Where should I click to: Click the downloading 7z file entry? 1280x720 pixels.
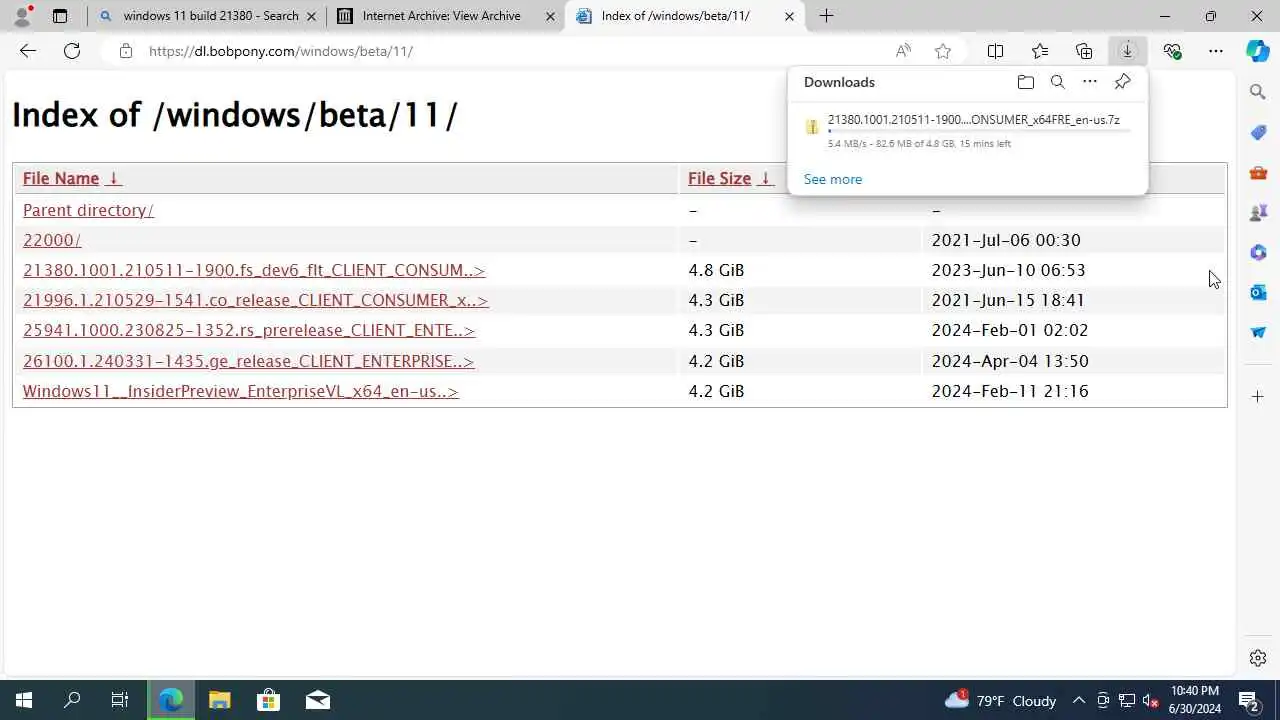point(968,130)
